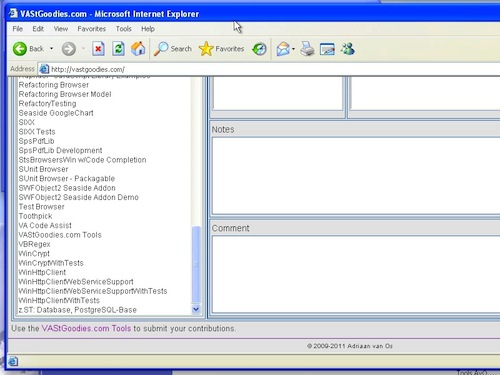Click the page icon in address bar
This screenshot has width=500, height=375.
(44, 69)
